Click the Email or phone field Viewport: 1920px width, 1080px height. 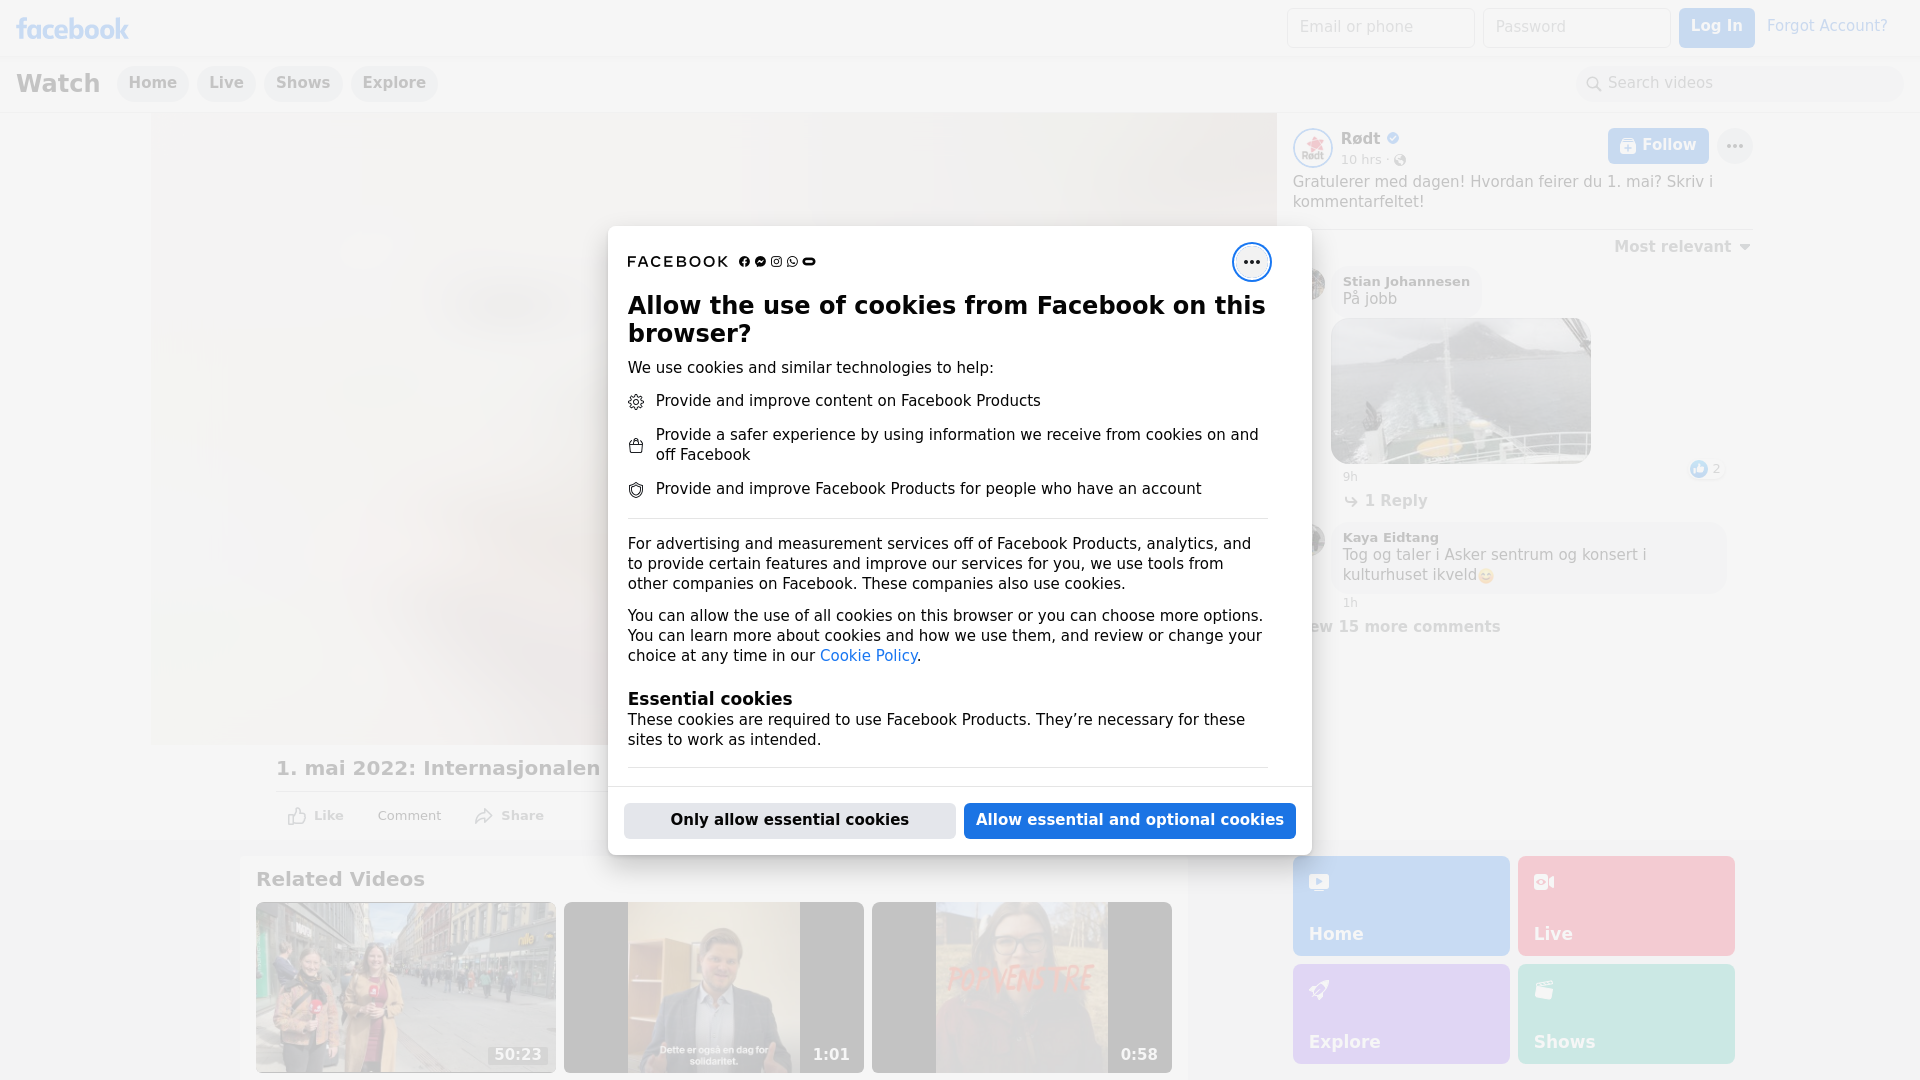(1380, 27)
